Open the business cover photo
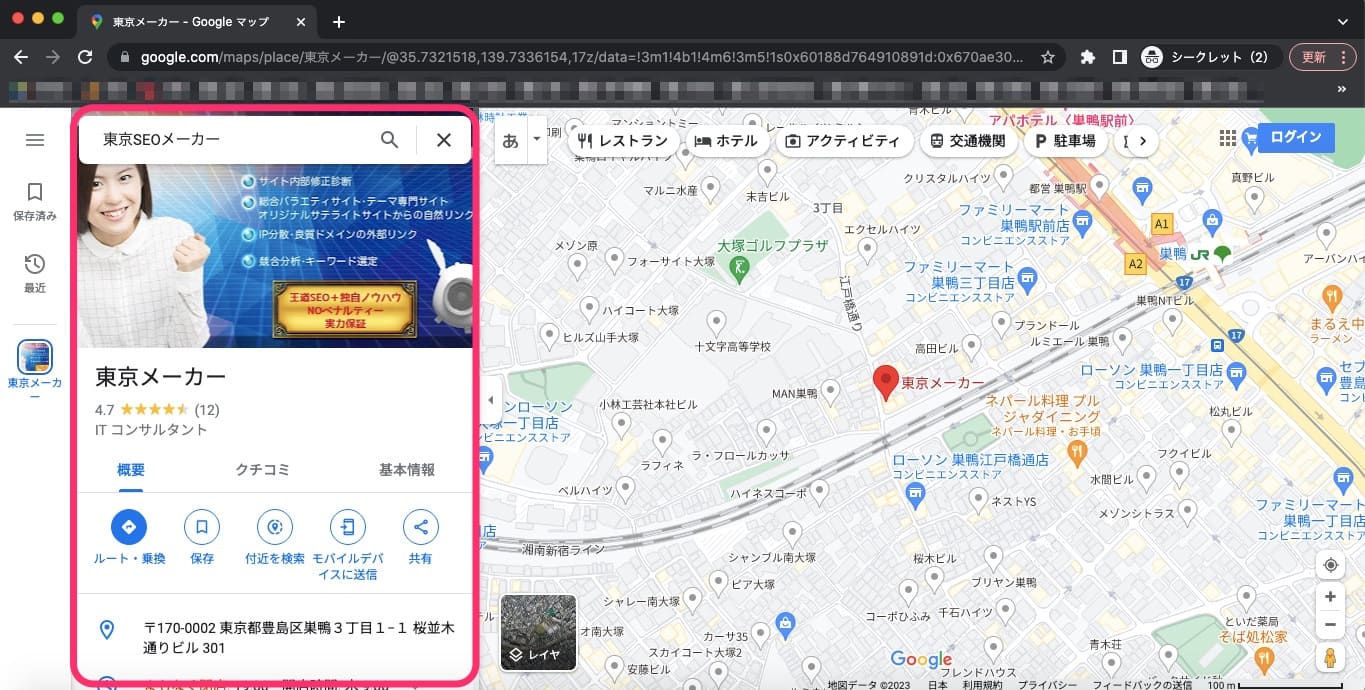Screen dimensions: 1365x690 [275, 255]
